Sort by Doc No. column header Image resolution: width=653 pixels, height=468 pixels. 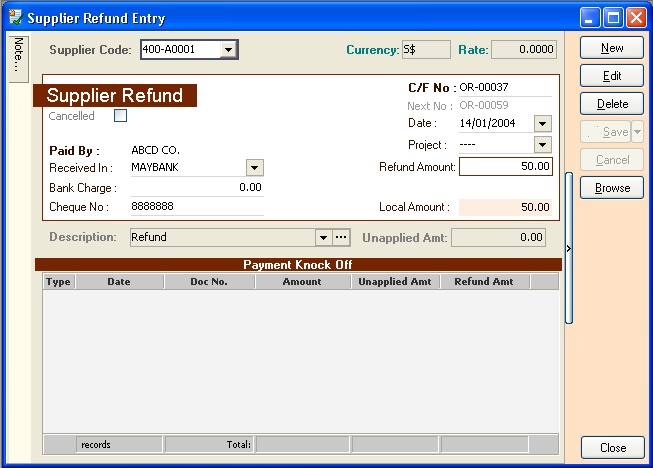tap(209, 282)
